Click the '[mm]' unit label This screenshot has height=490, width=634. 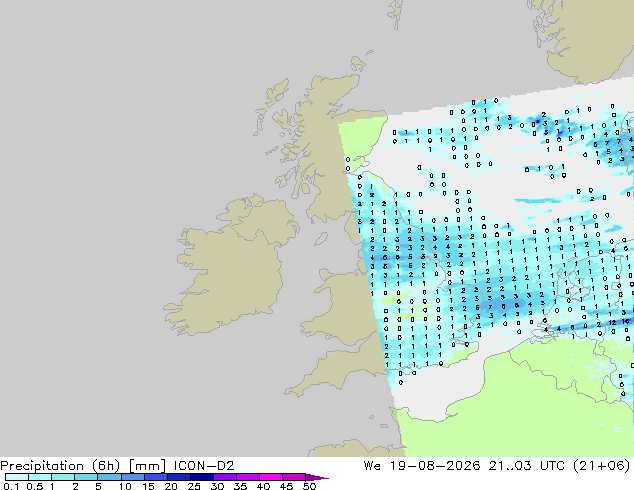147,466
